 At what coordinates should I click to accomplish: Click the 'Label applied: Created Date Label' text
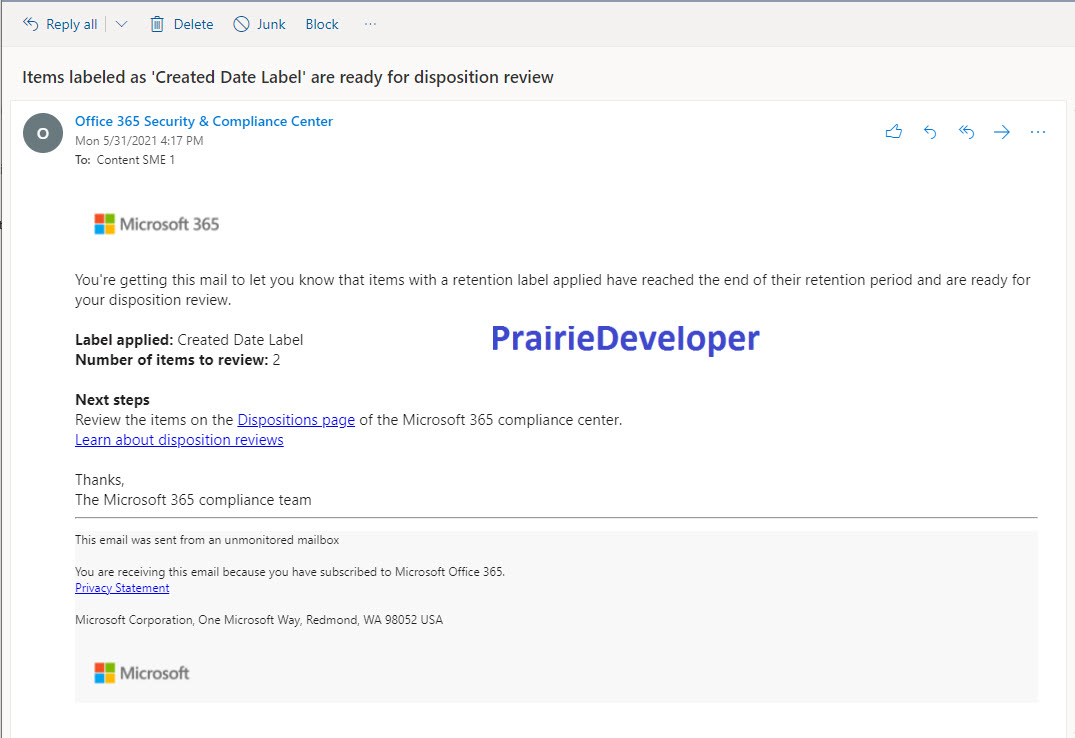coord(189,340)
